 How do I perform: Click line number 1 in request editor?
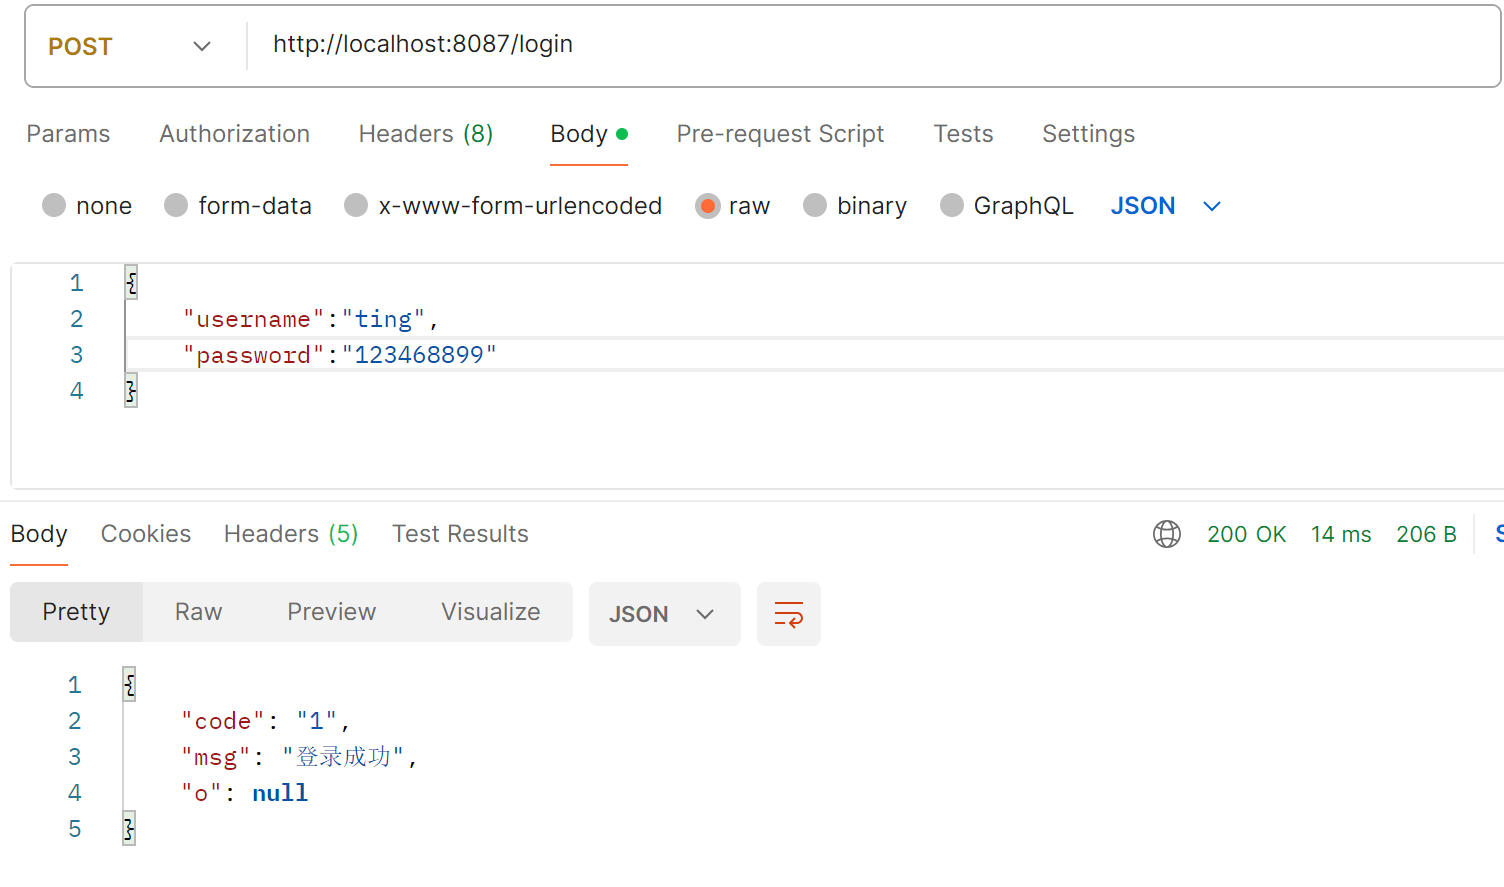coord(76,283)
